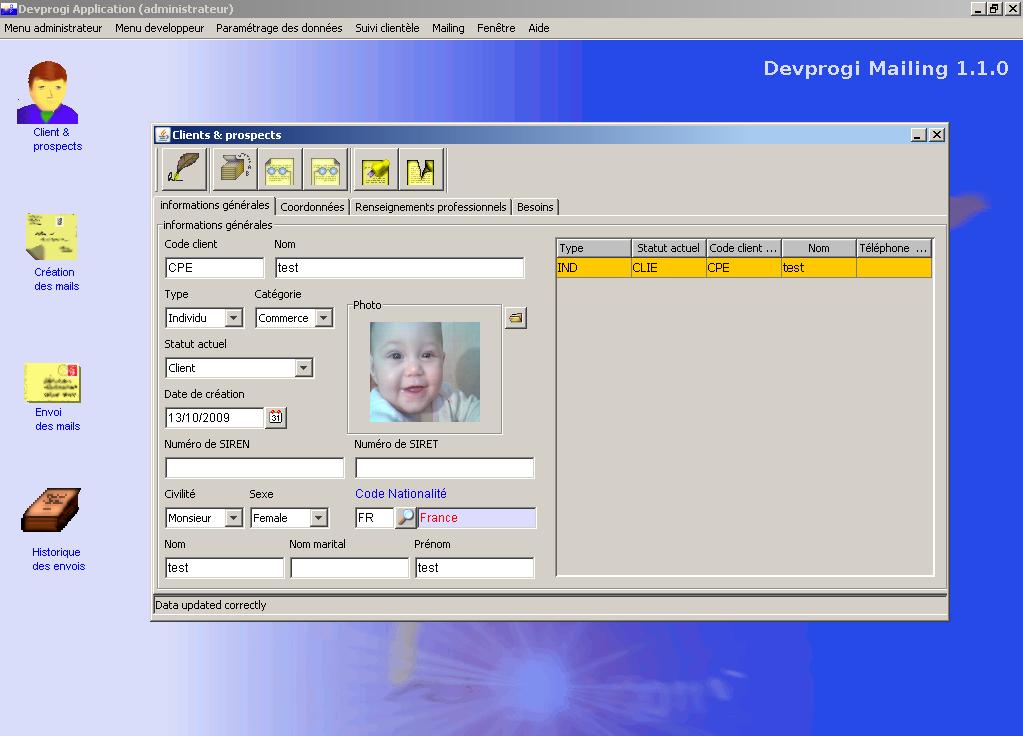Viewport: 1023px width, 736px height.
Task: Restore down the Devprogi Application window
Action: pos(994,8)
